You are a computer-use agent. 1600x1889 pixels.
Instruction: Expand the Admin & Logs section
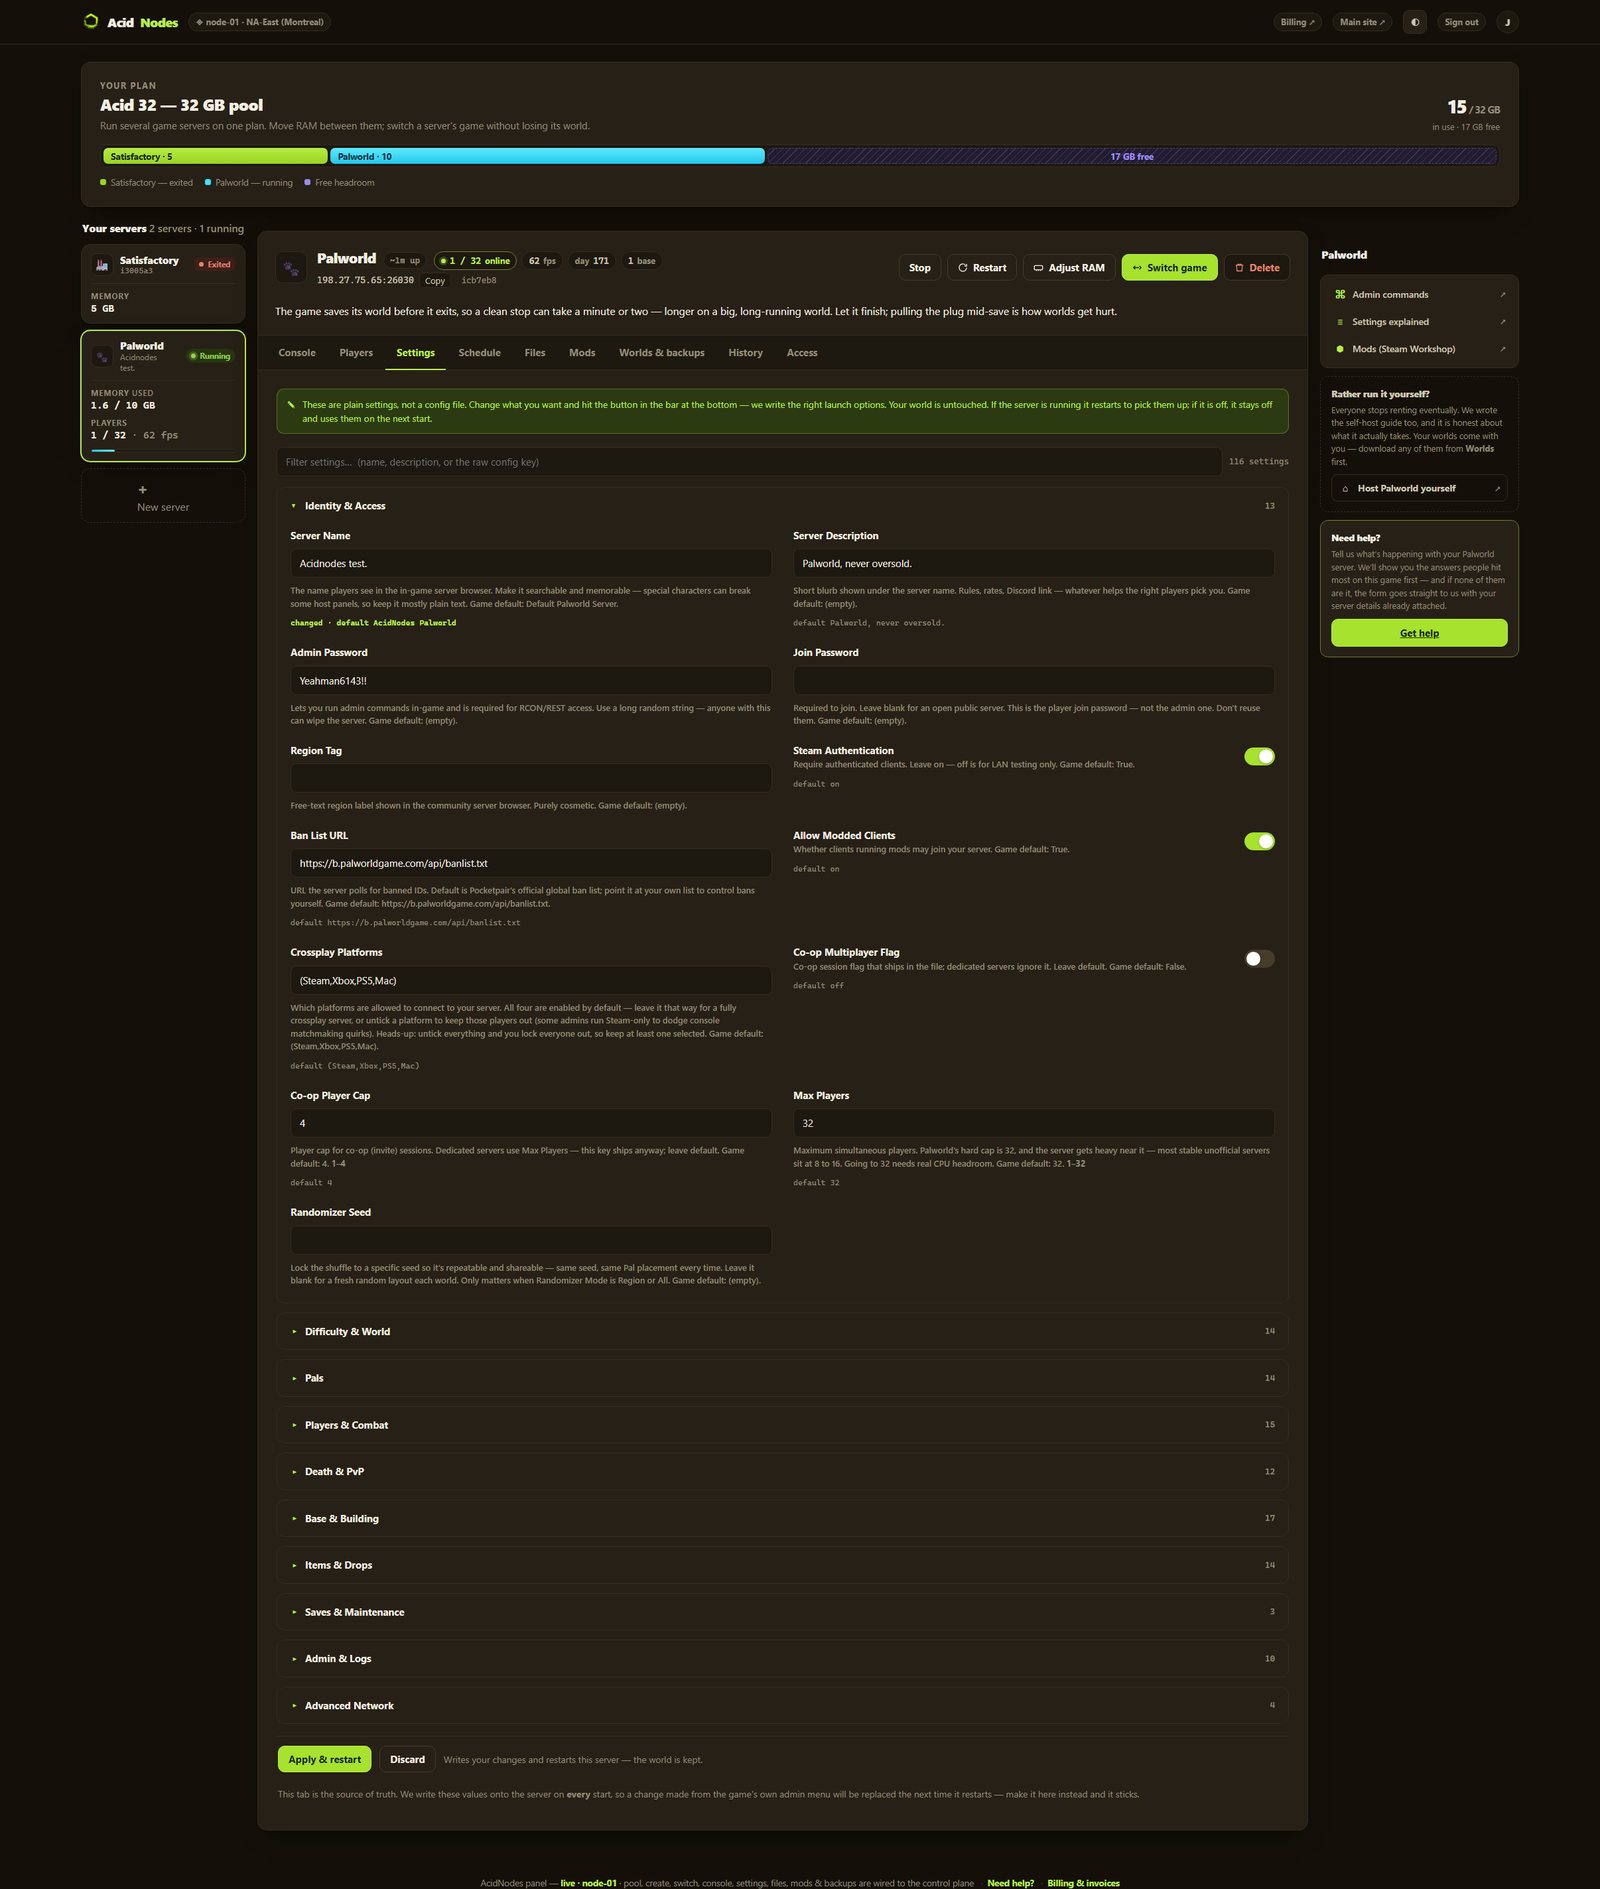click(782, 1659)
